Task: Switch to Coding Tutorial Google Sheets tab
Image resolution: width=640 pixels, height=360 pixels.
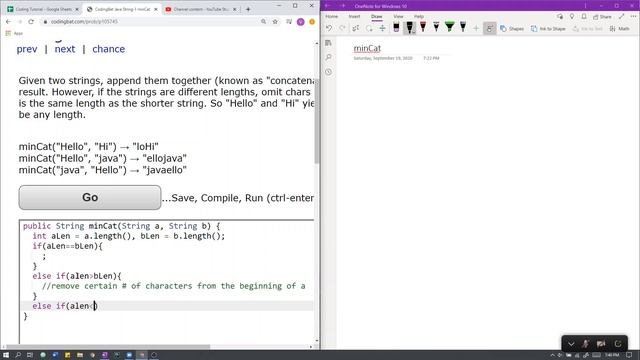Action: pyautogui.click(x=43, y=9)
